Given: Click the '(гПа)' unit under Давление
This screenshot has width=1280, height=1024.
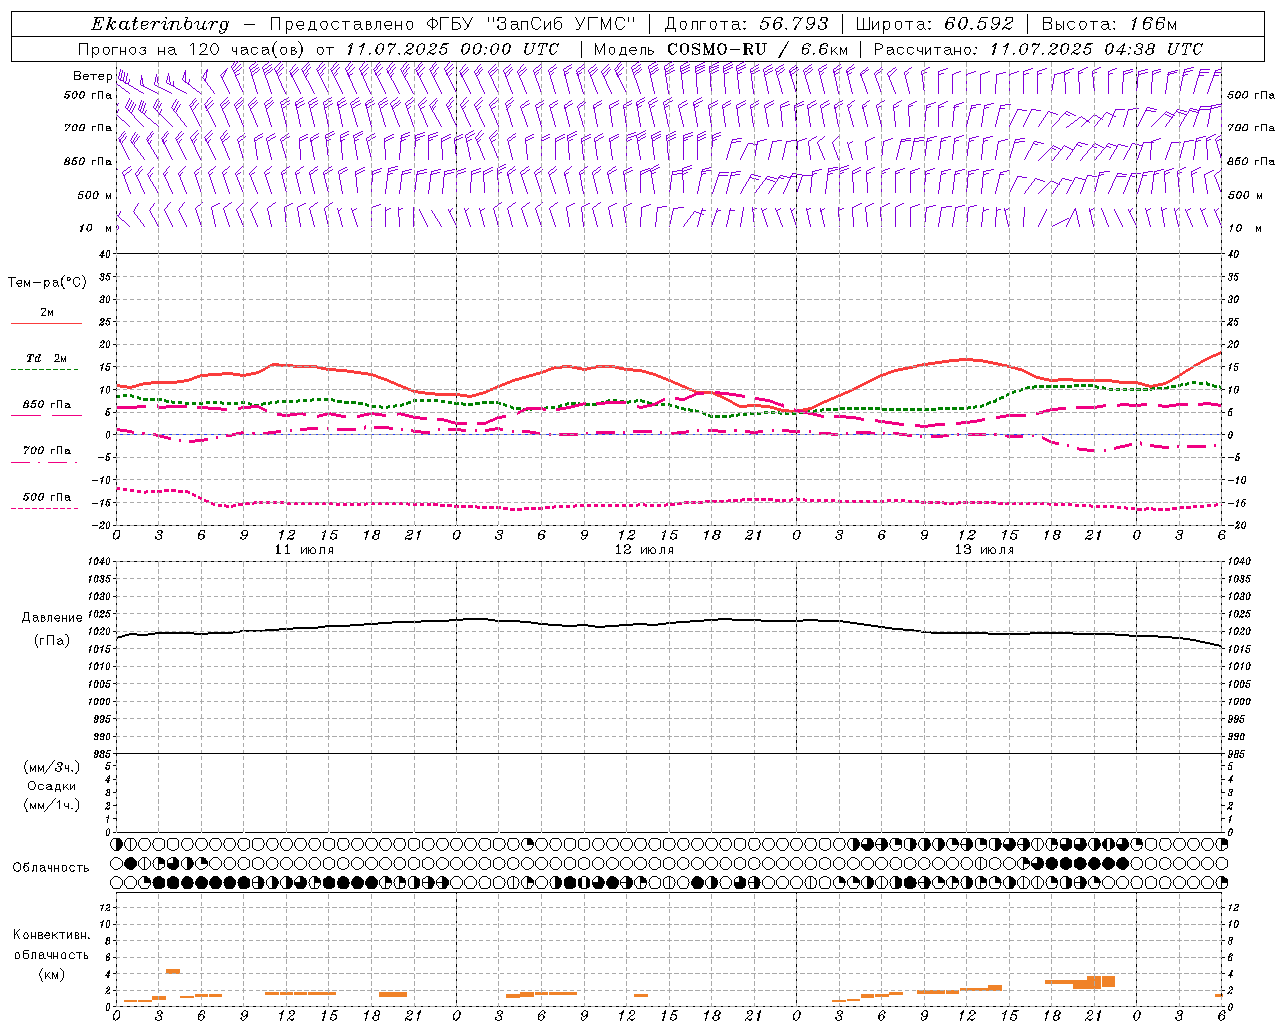Looking at the screenshot, I should tap(51, 640).
